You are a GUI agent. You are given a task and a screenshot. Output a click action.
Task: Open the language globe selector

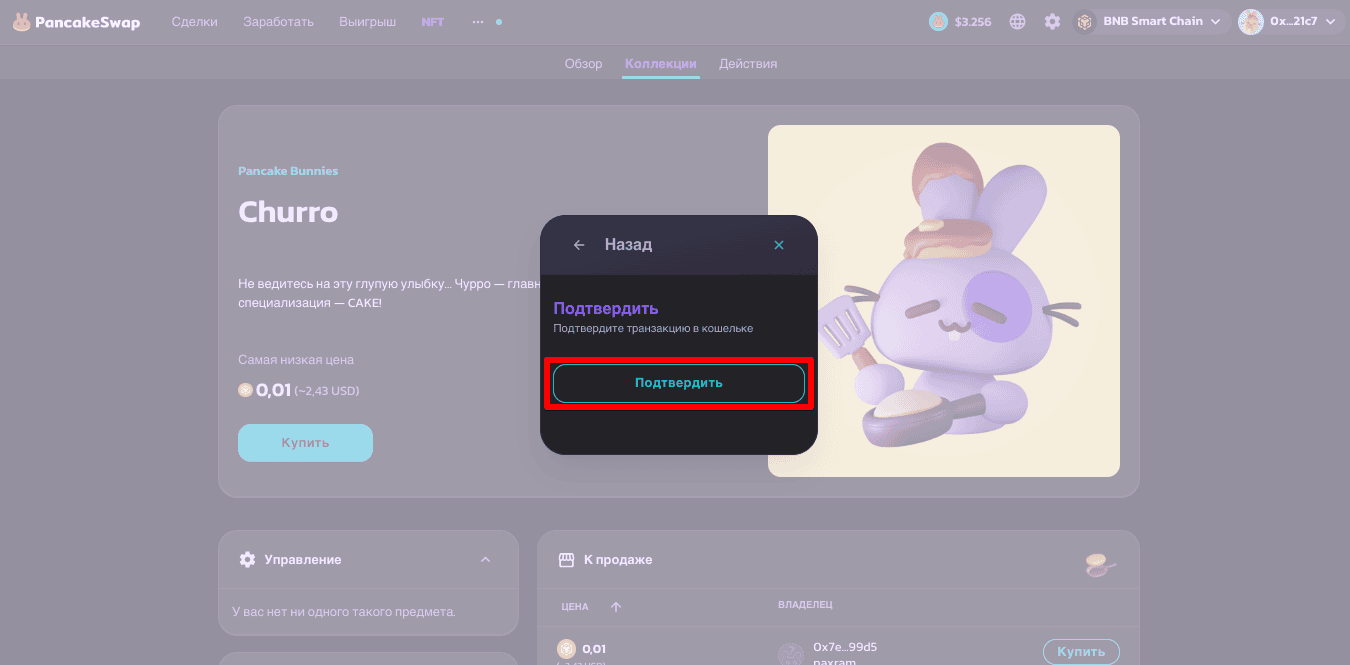click(x=1018, y=21)
